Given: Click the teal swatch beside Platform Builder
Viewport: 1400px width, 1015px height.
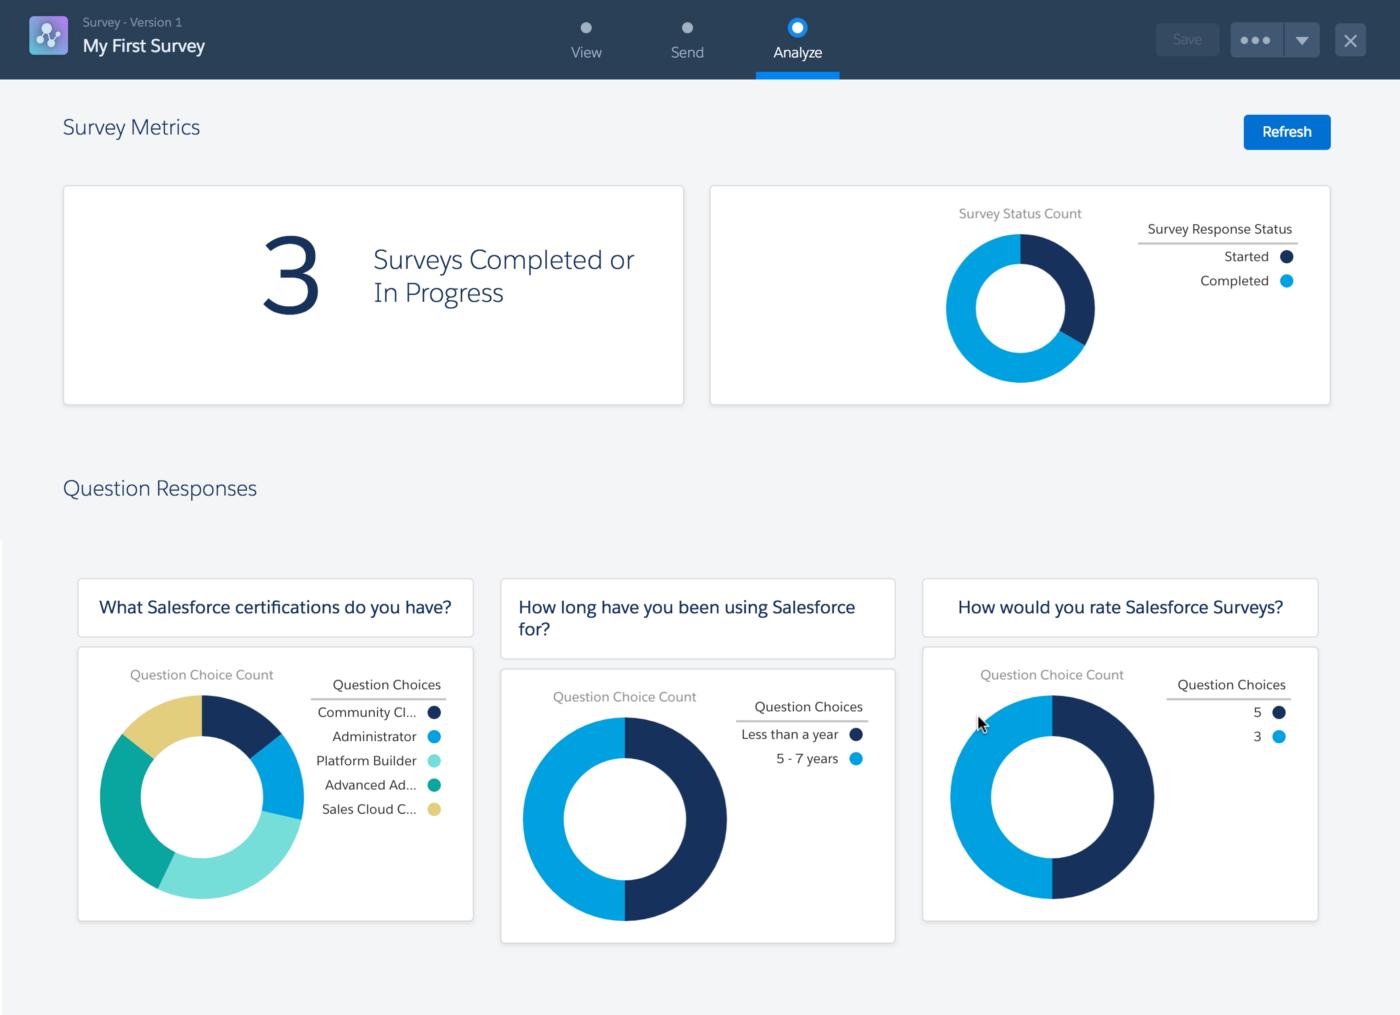Looking at the screenshot, I should (433, 761).
